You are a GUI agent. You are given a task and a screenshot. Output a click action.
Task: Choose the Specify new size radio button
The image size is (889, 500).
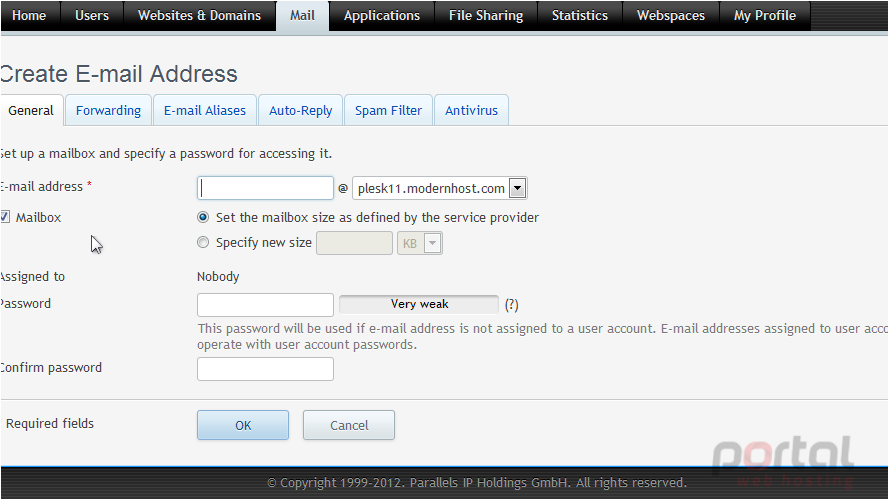click(203, 243)
